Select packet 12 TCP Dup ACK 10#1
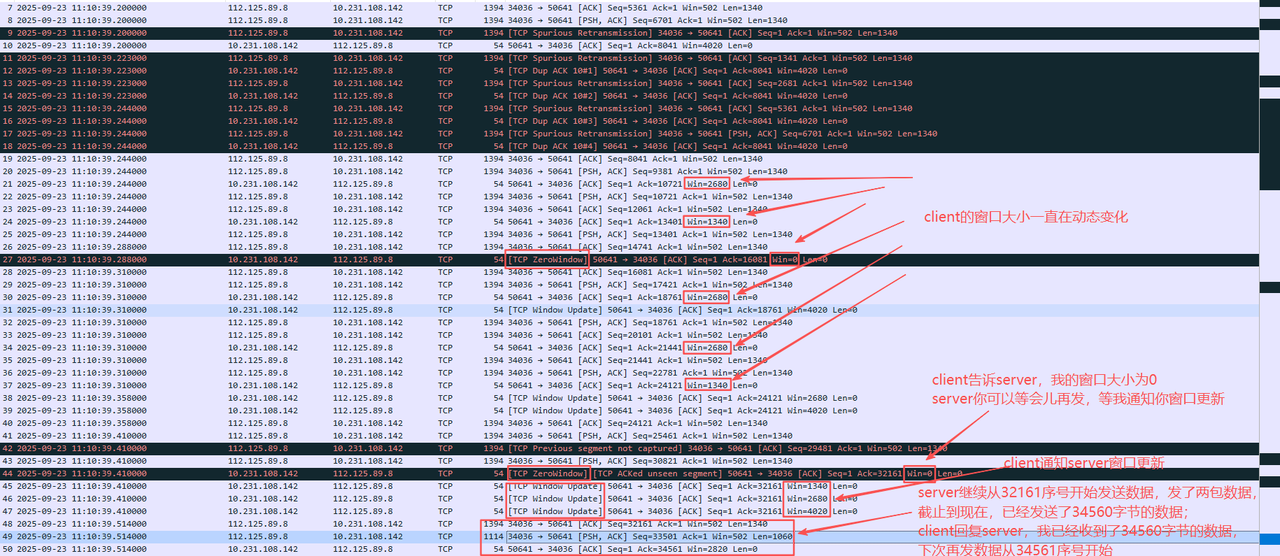Screen dimensions: 1280x556 640,71
